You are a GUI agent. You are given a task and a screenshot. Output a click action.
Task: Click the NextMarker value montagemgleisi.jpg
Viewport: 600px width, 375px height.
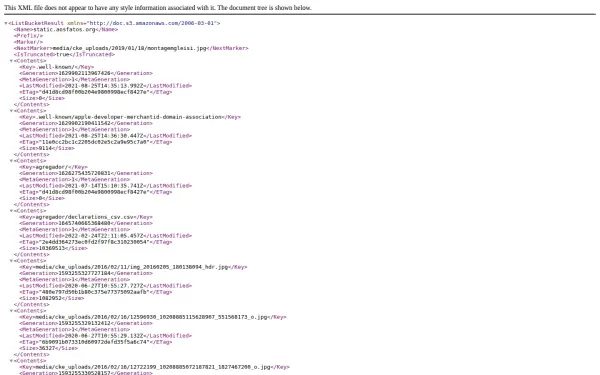pyautogui.click(x=129, y=48)
